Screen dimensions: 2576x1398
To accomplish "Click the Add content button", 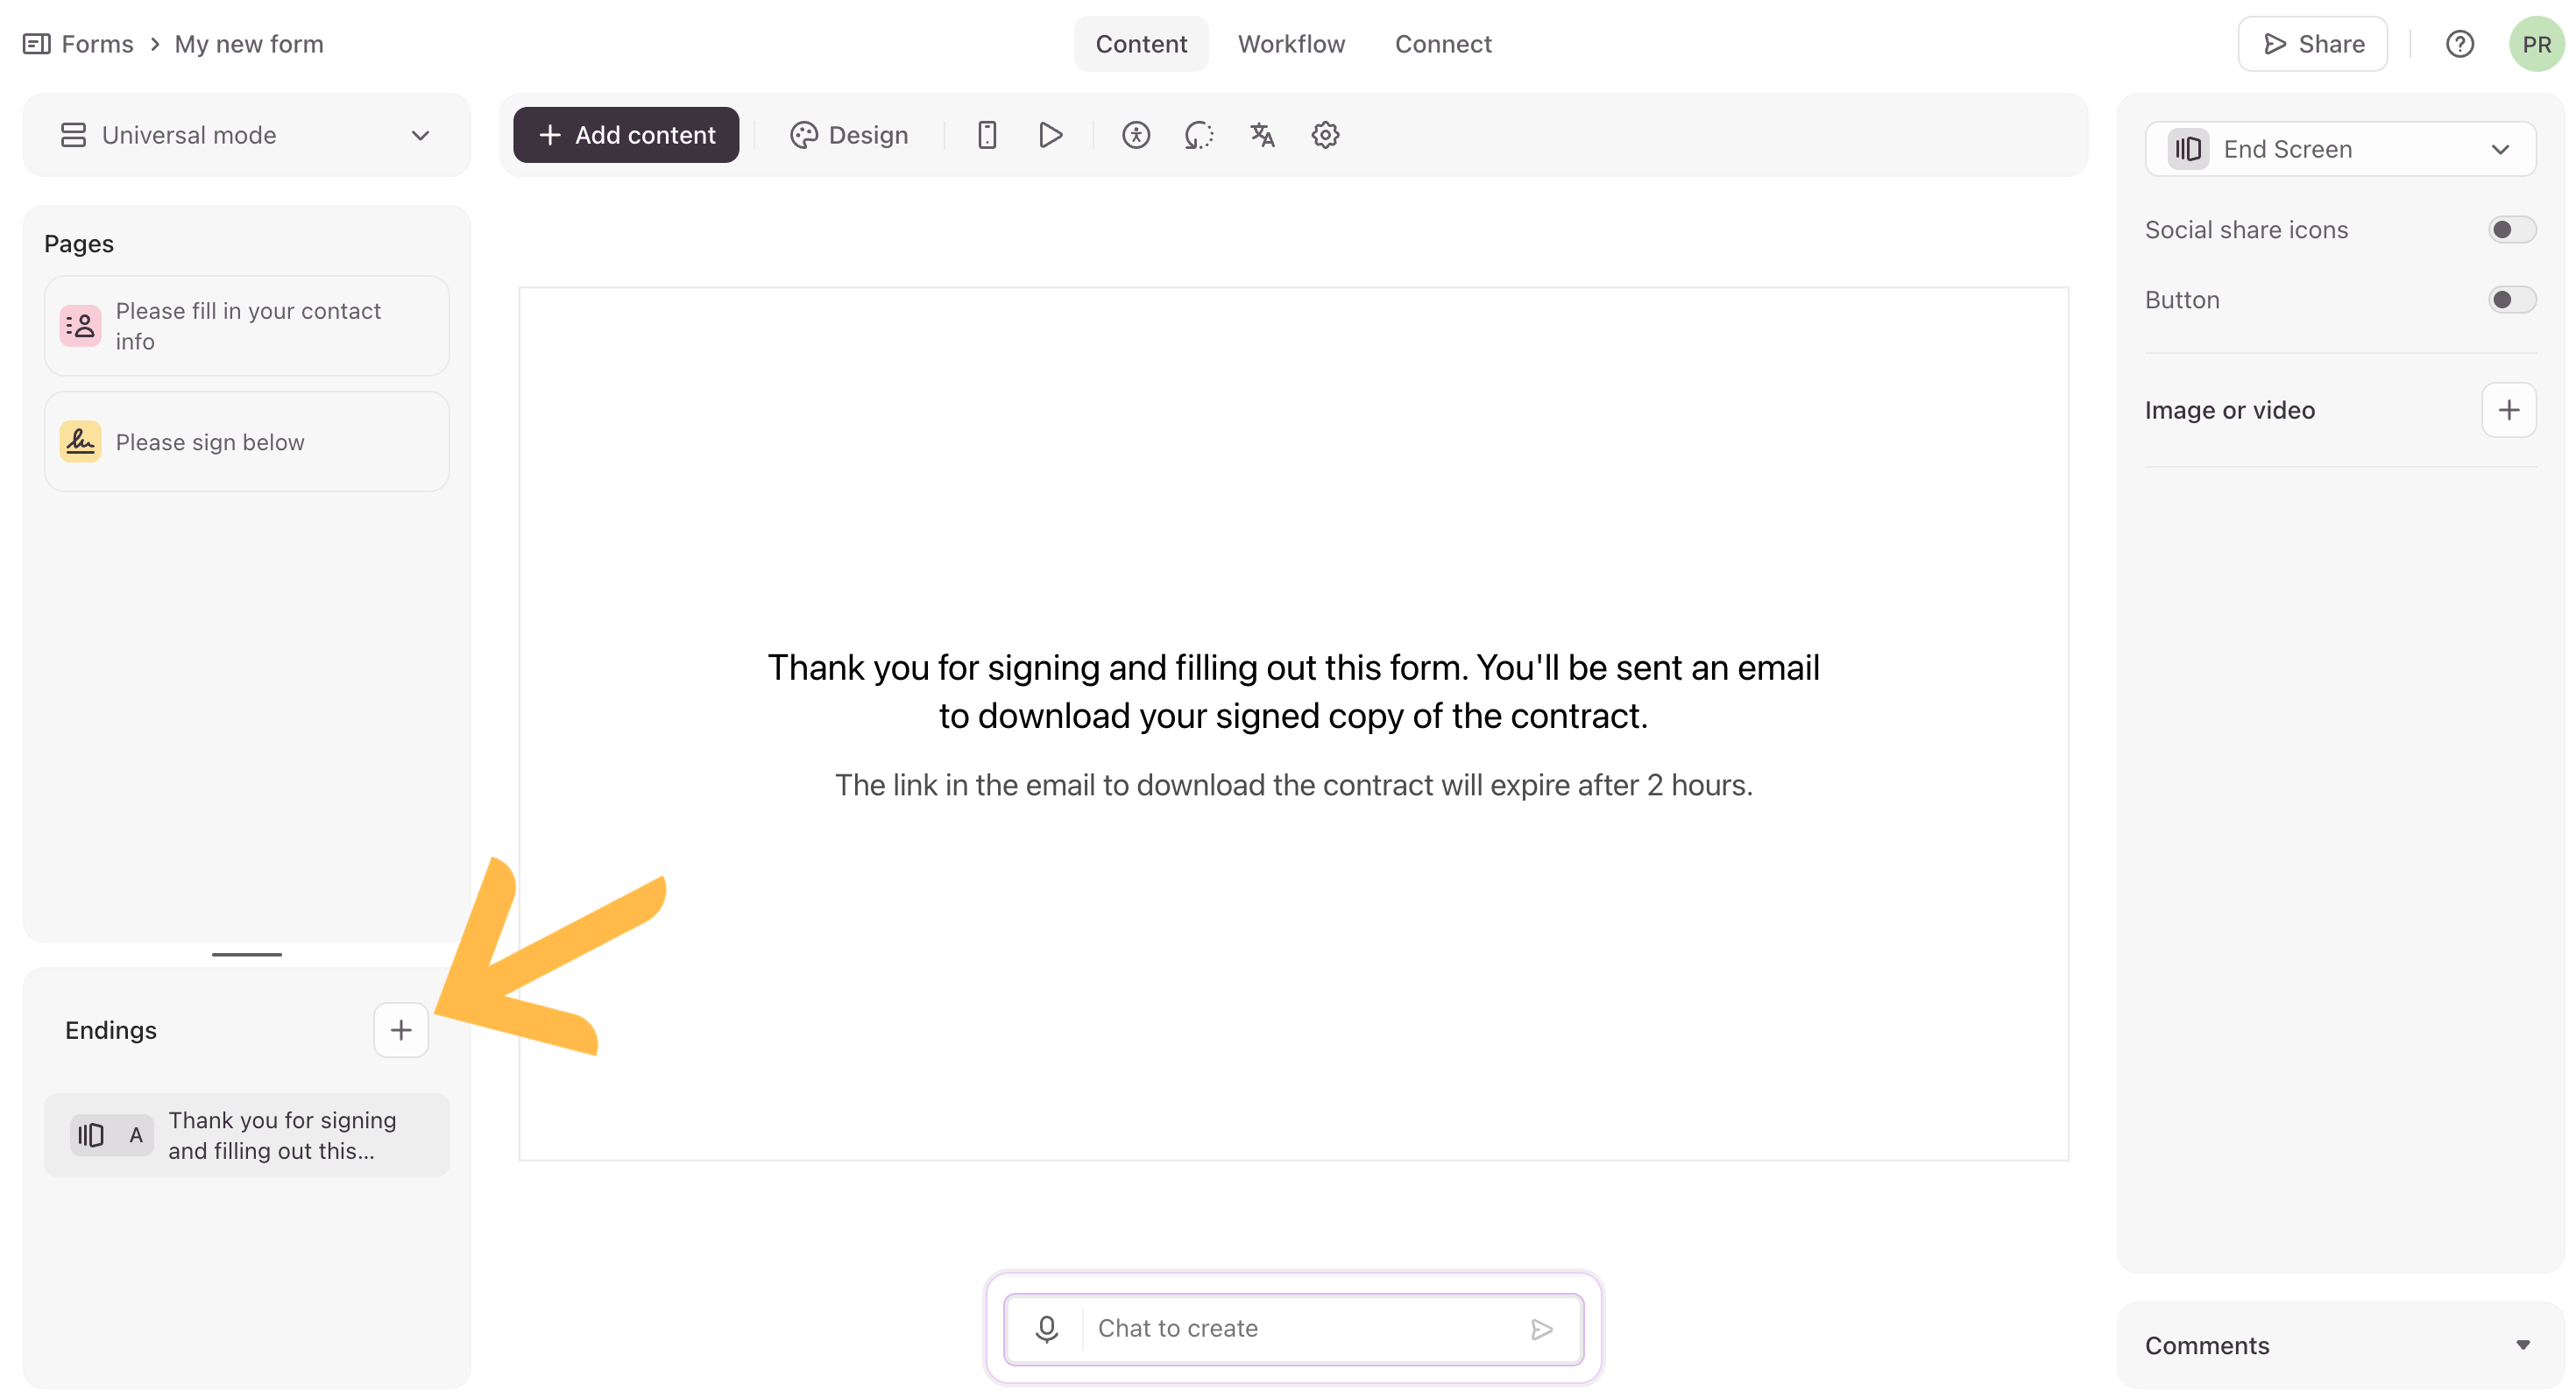I will 626,135.
